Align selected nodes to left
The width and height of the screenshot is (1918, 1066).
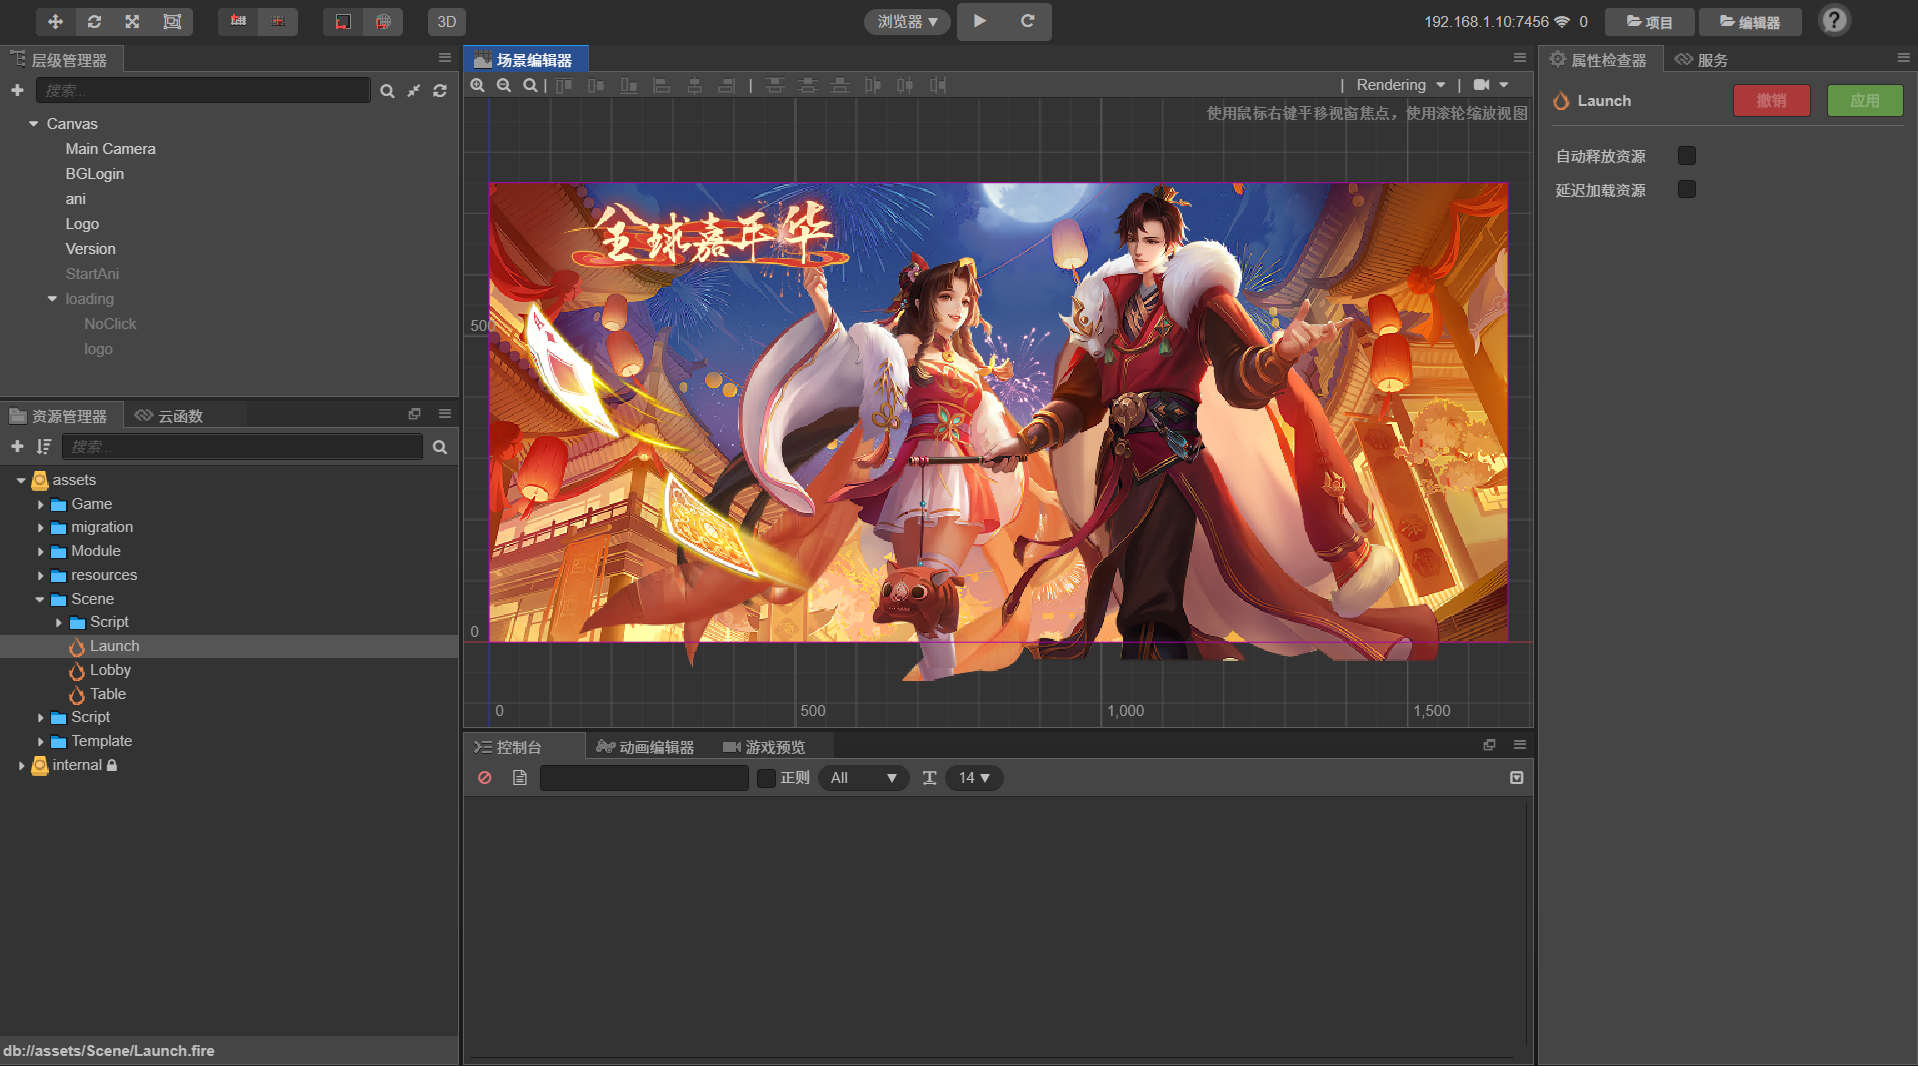[661, 85]
